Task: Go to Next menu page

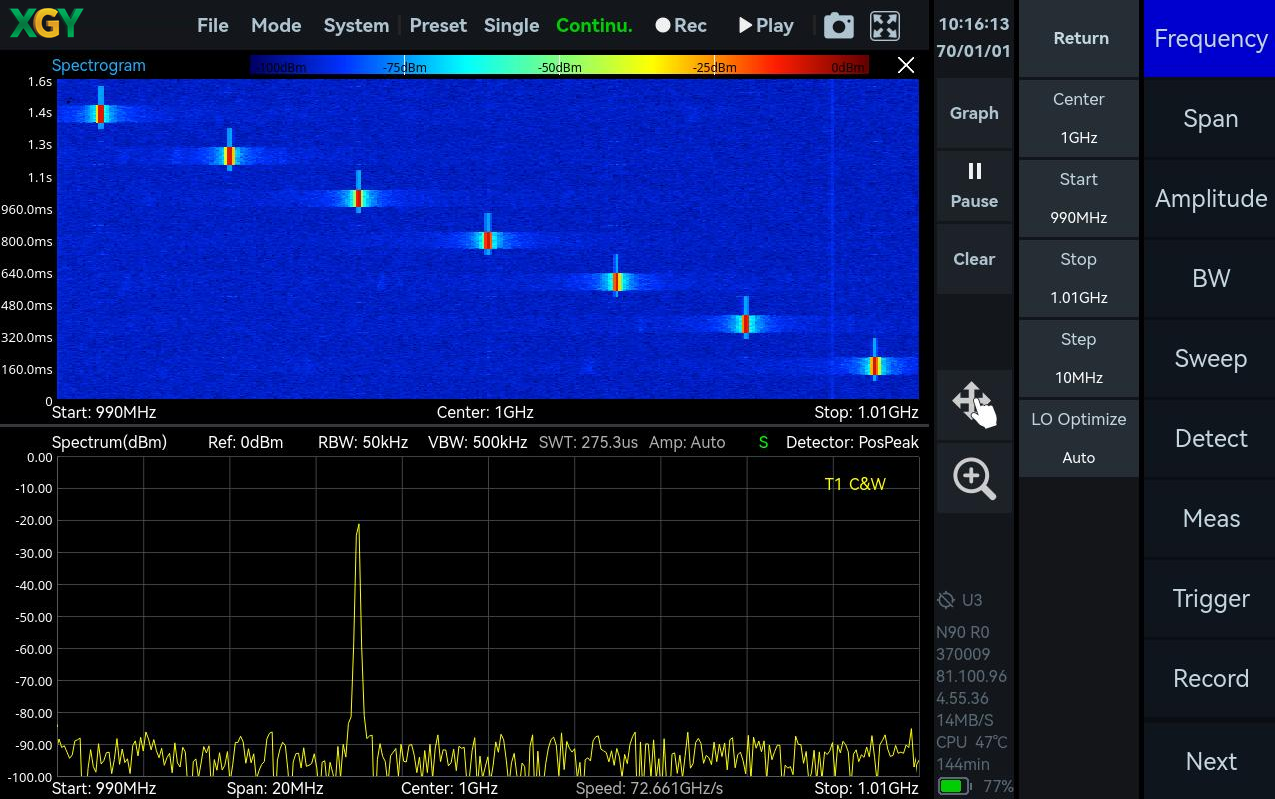Action: coord(1210,761)
